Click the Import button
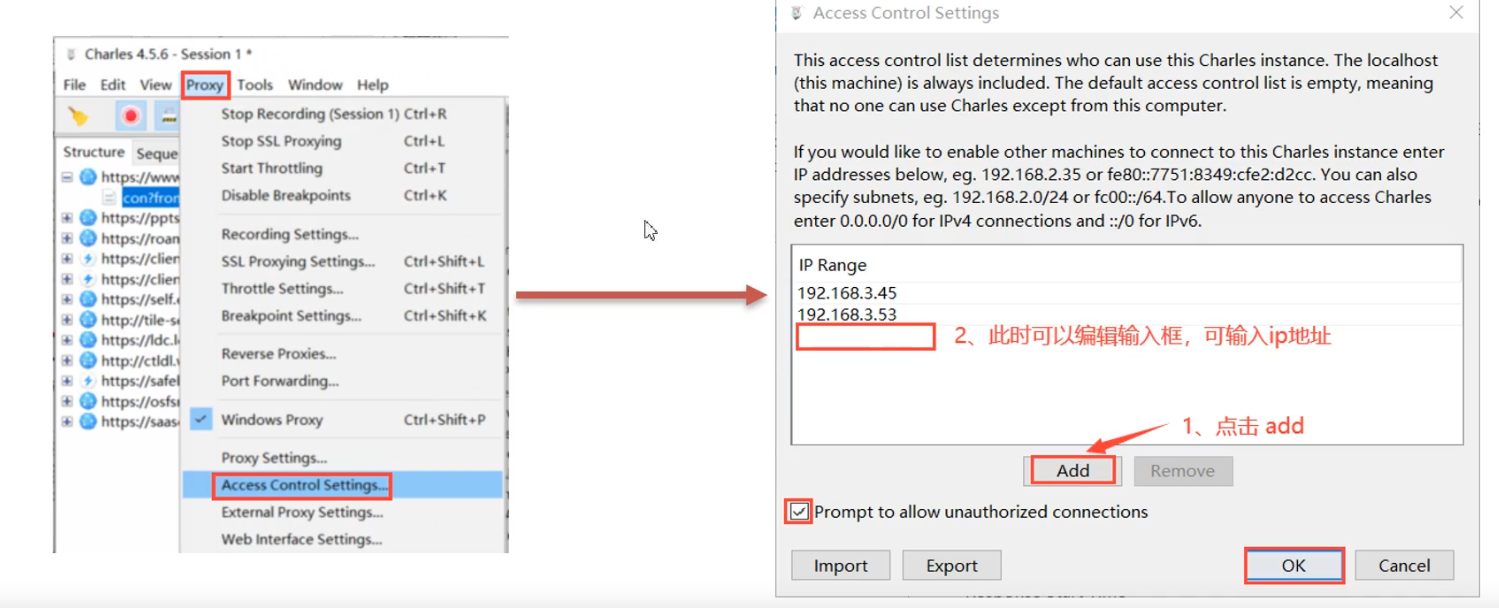The width and height of the screenshot is (1499, 608). (x=841, y=565)
